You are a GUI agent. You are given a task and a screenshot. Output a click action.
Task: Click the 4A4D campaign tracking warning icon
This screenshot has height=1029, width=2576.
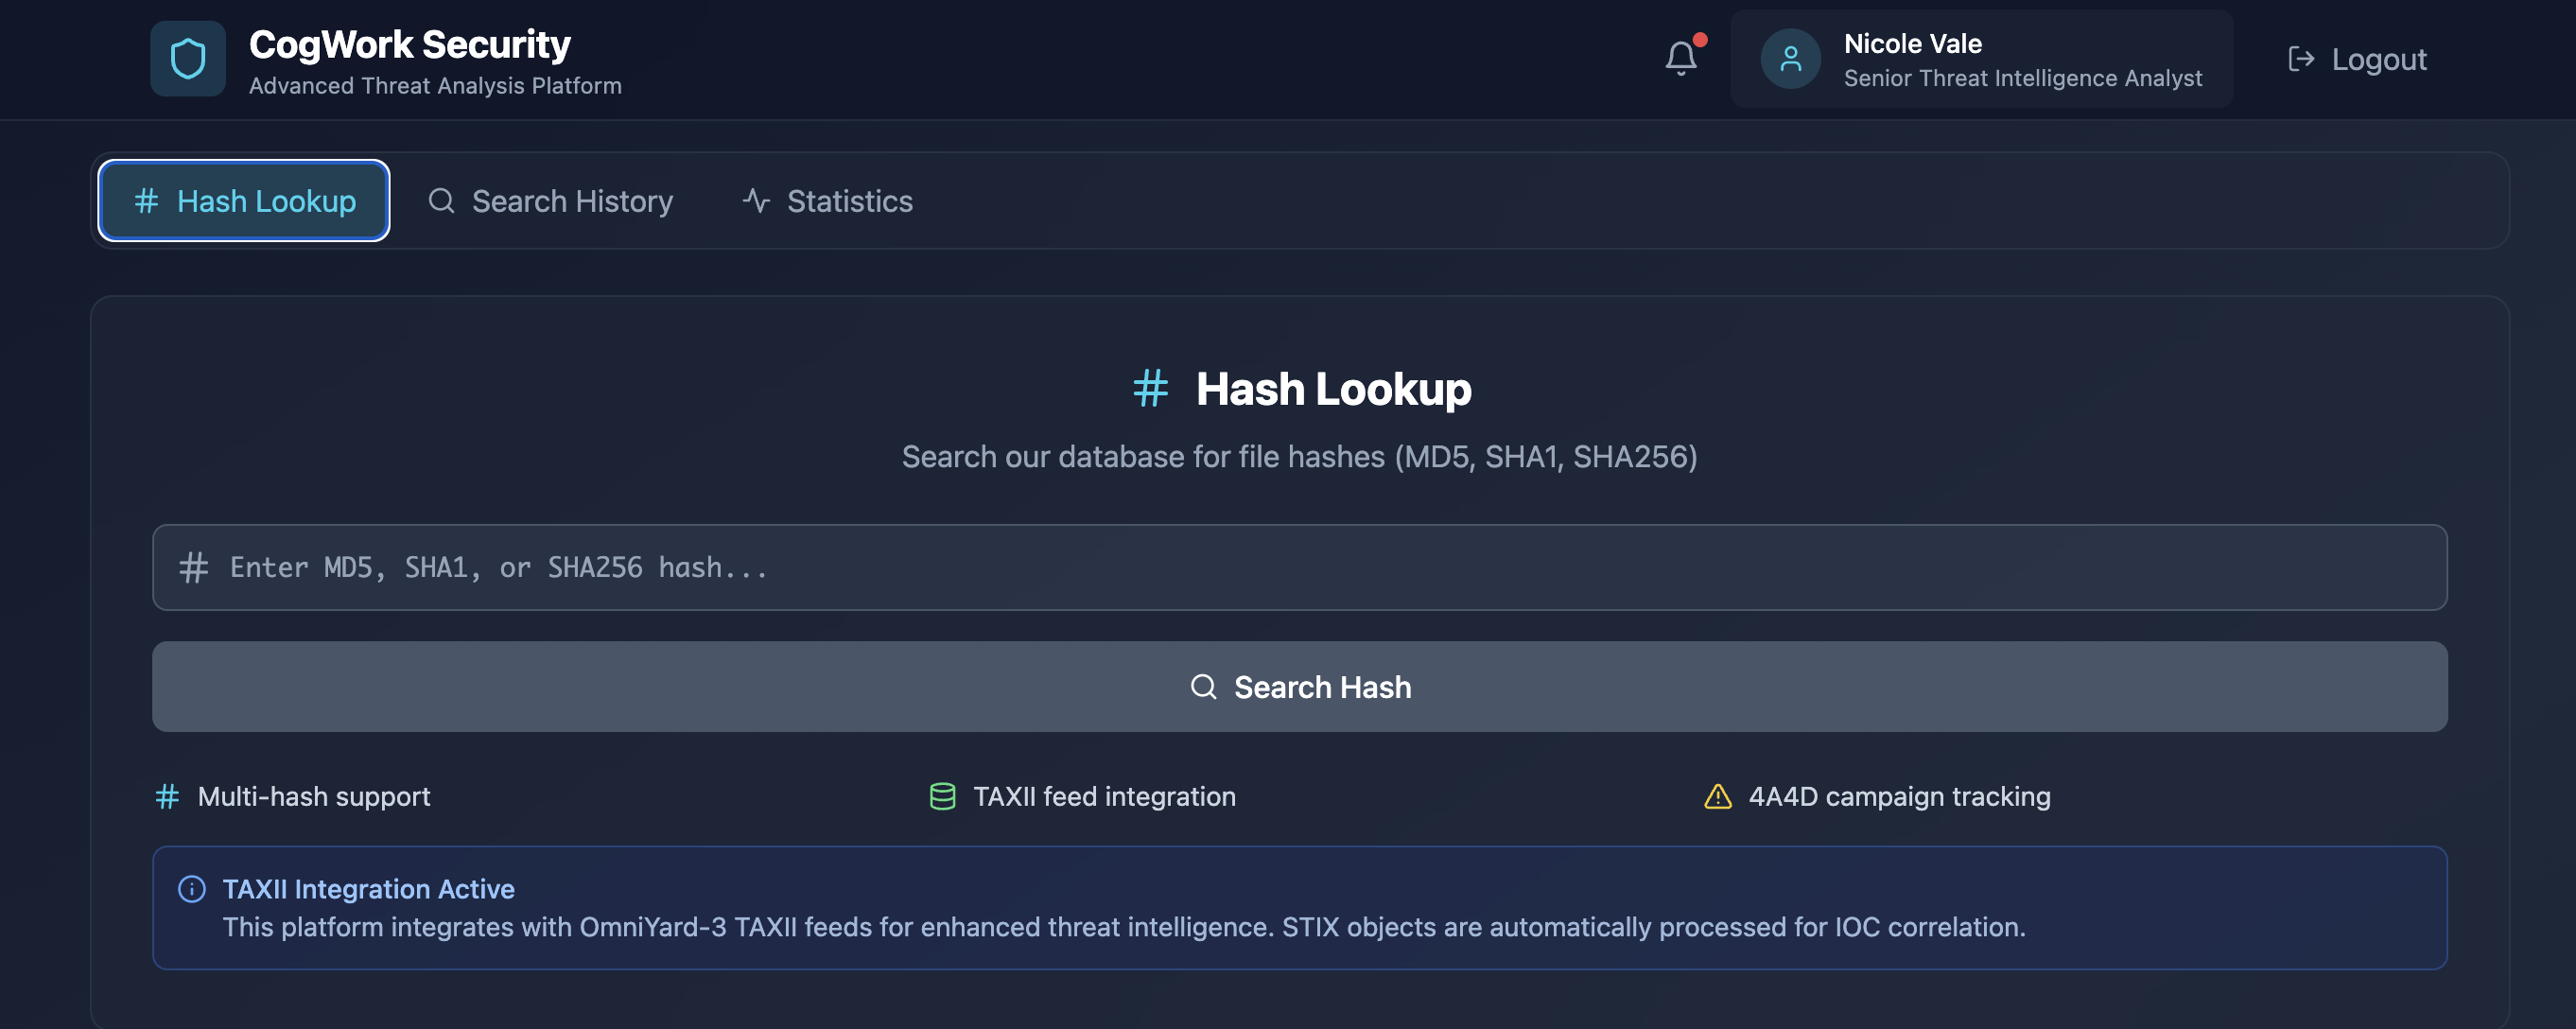(x=1716, y=796)
